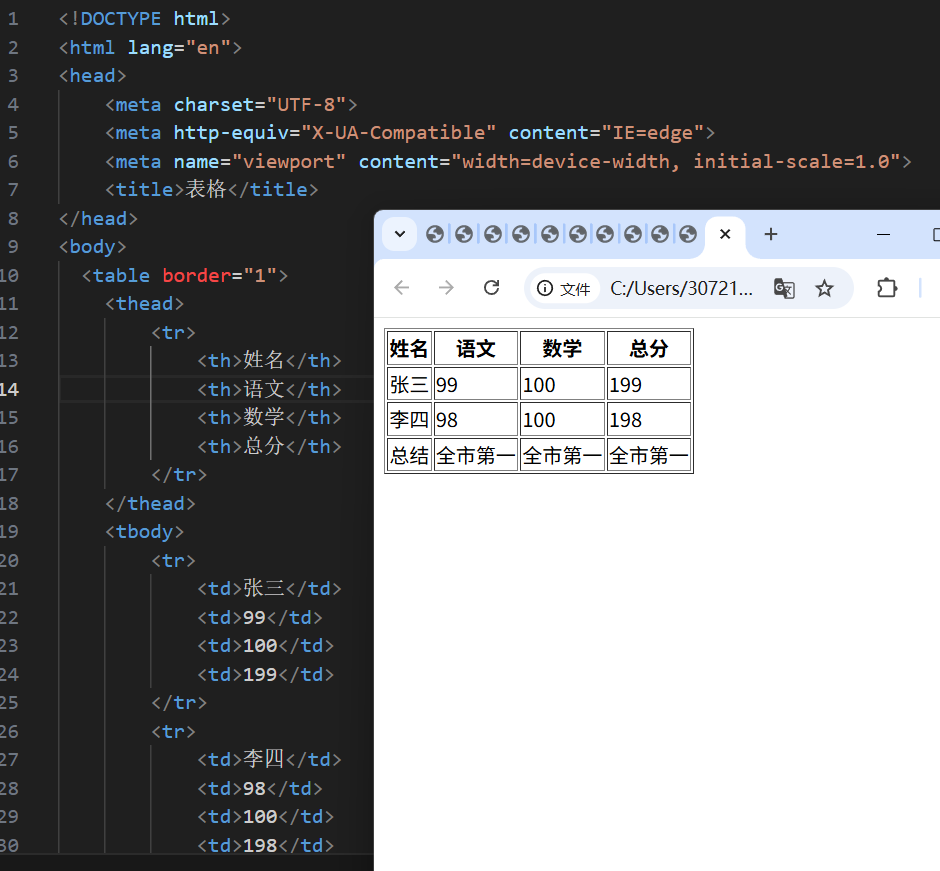Screen dimensions: 940x871
Task: Click the 199 cell in the rendered table
Action: (x=649, y=384)
